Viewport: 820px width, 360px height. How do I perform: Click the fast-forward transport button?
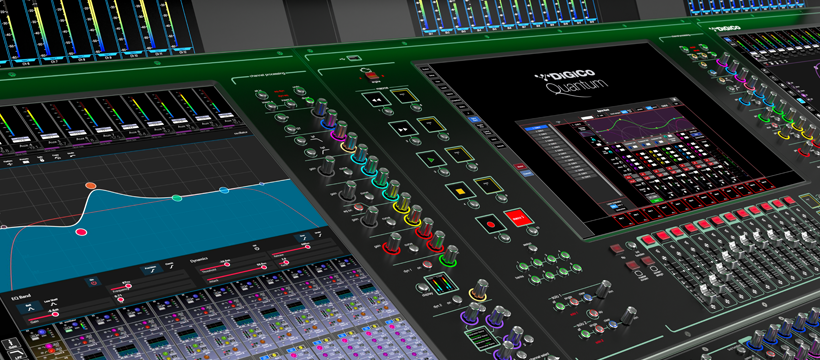[402, 128]
